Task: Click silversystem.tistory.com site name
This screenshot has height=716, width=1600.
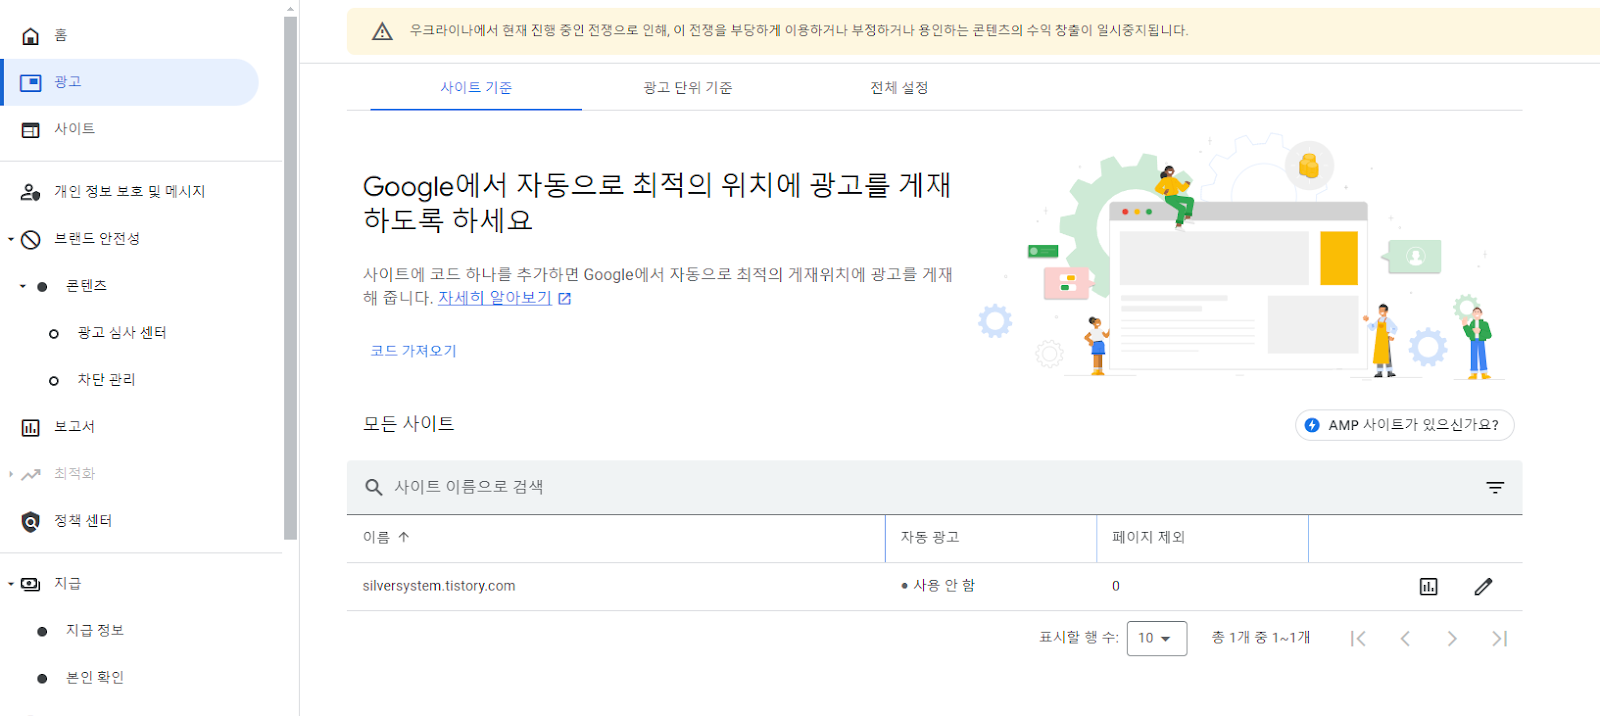Action: pos(439,586)
